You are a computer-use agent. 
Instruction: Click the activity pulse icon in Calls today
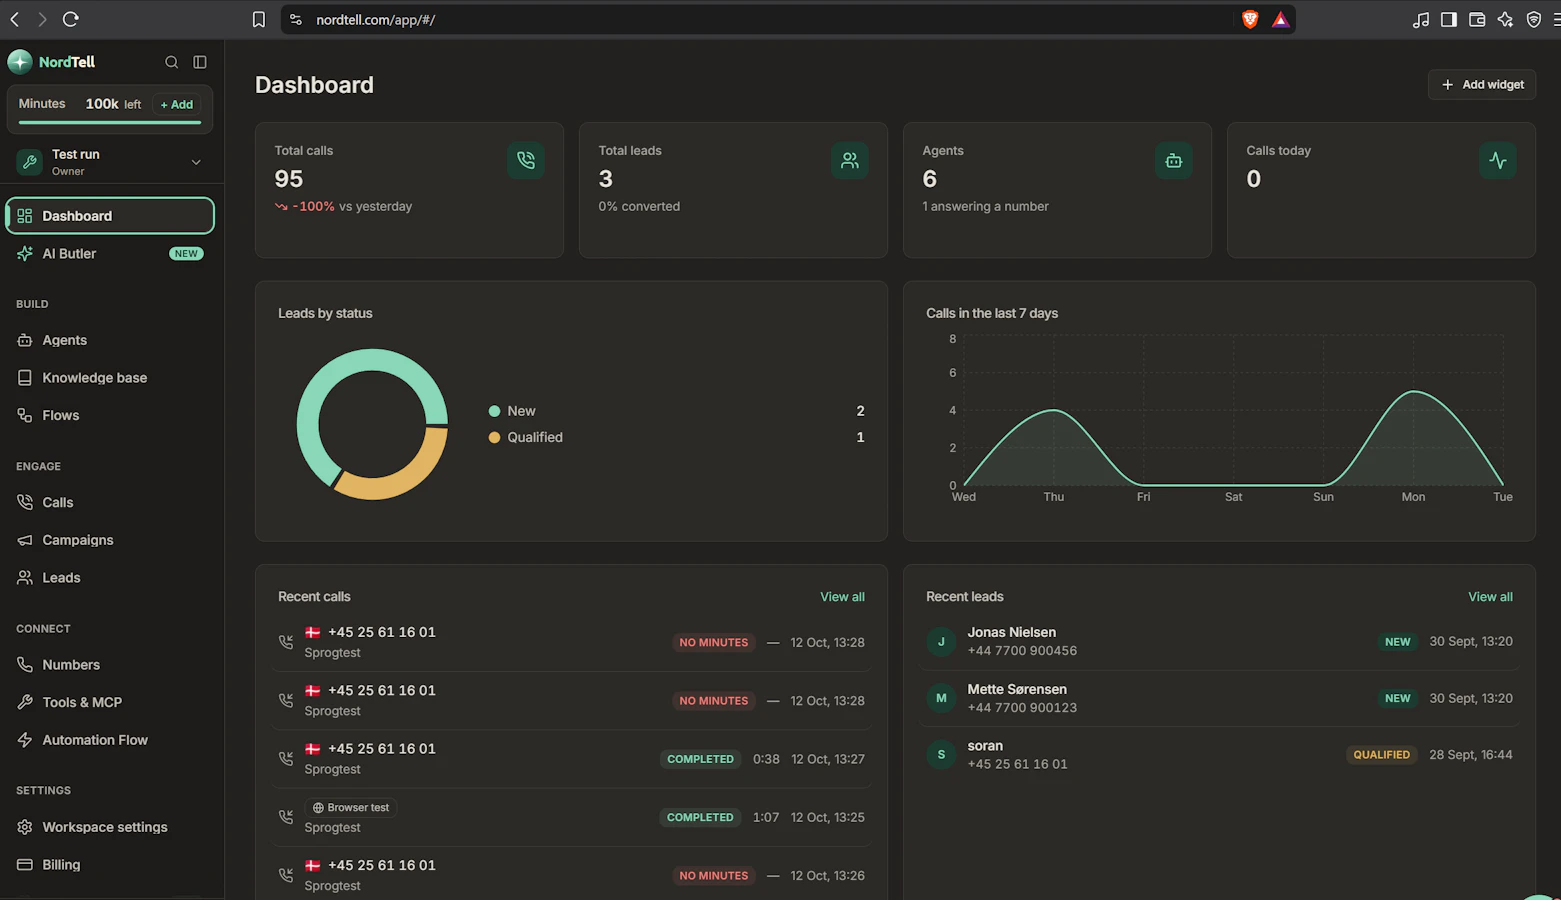(1498, 160)
